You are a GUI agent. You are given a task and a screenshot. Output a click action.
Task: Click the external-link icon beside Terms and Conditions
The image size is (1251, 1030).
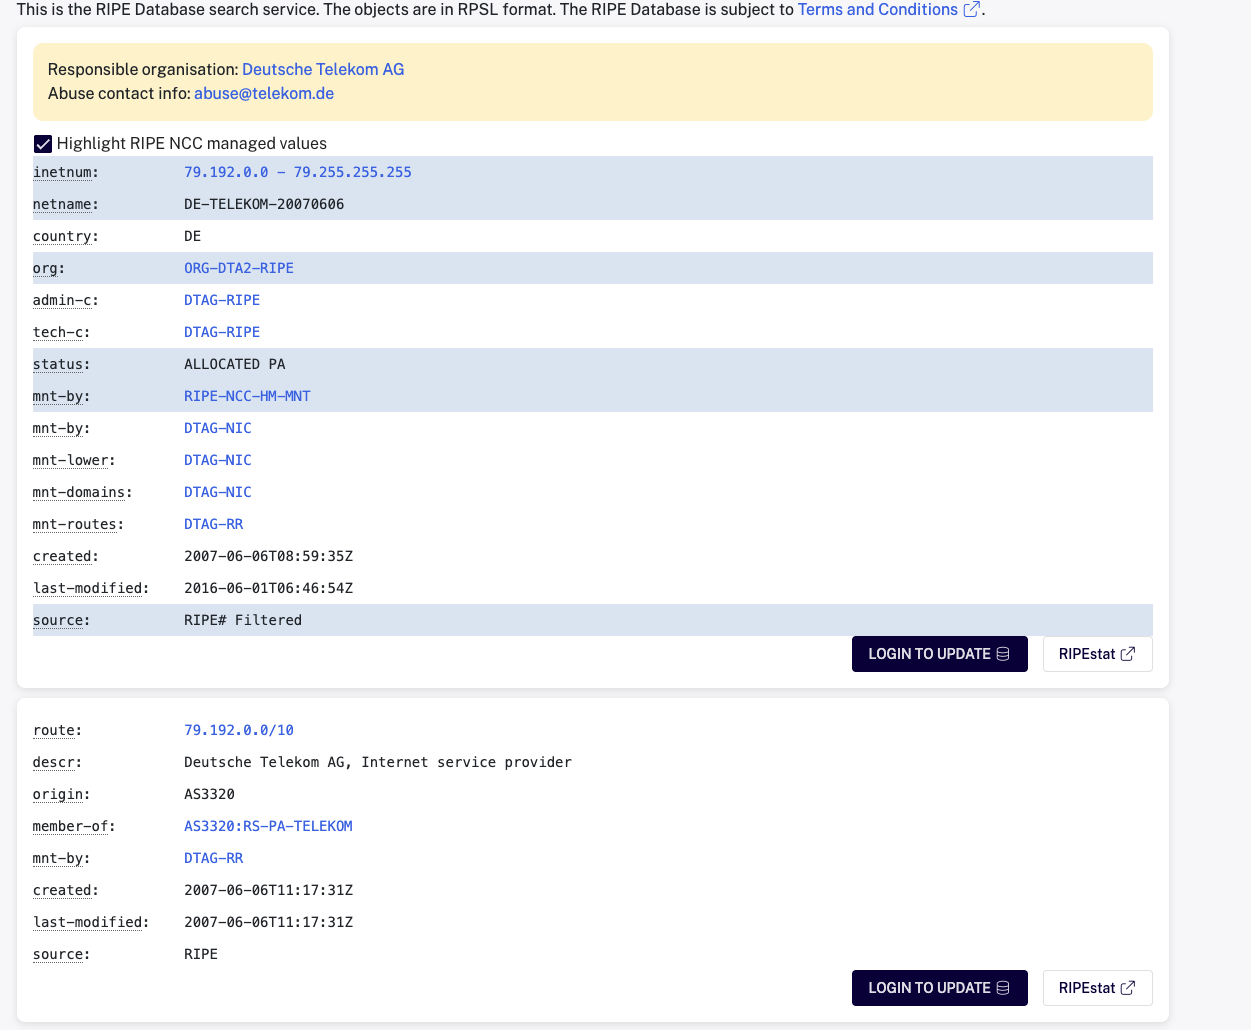pyautogui.click(x=969, y=9)
